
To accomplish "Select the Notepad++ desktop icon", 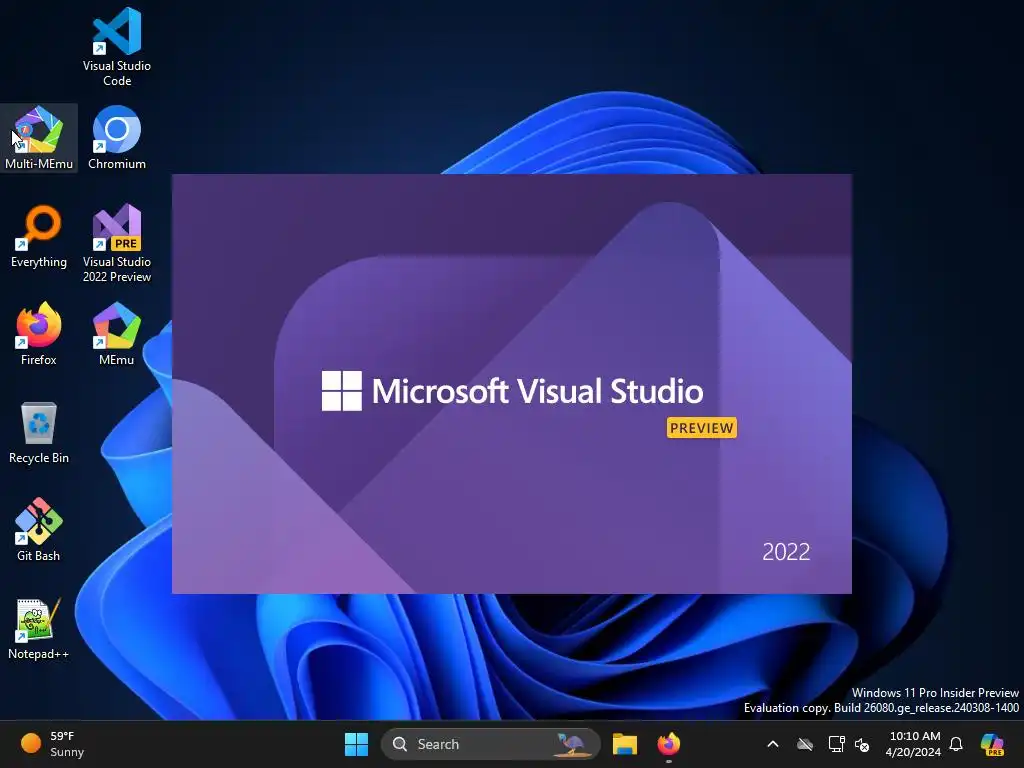I will point(39,628).
